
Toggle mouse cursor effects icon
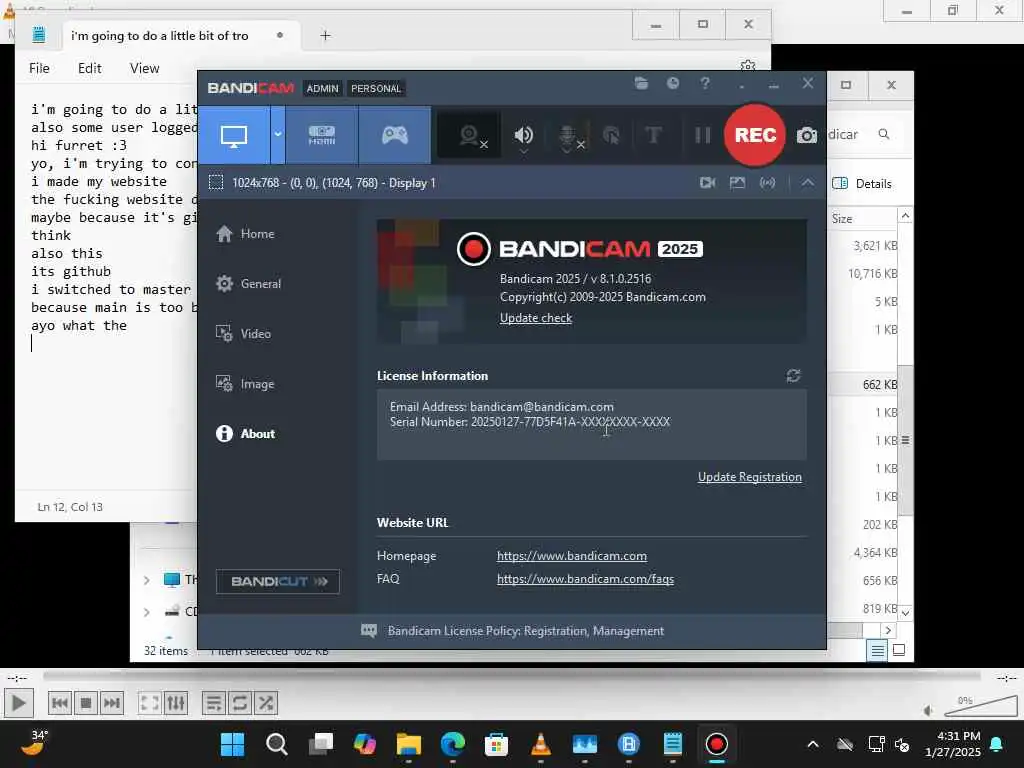click(611, 136)
